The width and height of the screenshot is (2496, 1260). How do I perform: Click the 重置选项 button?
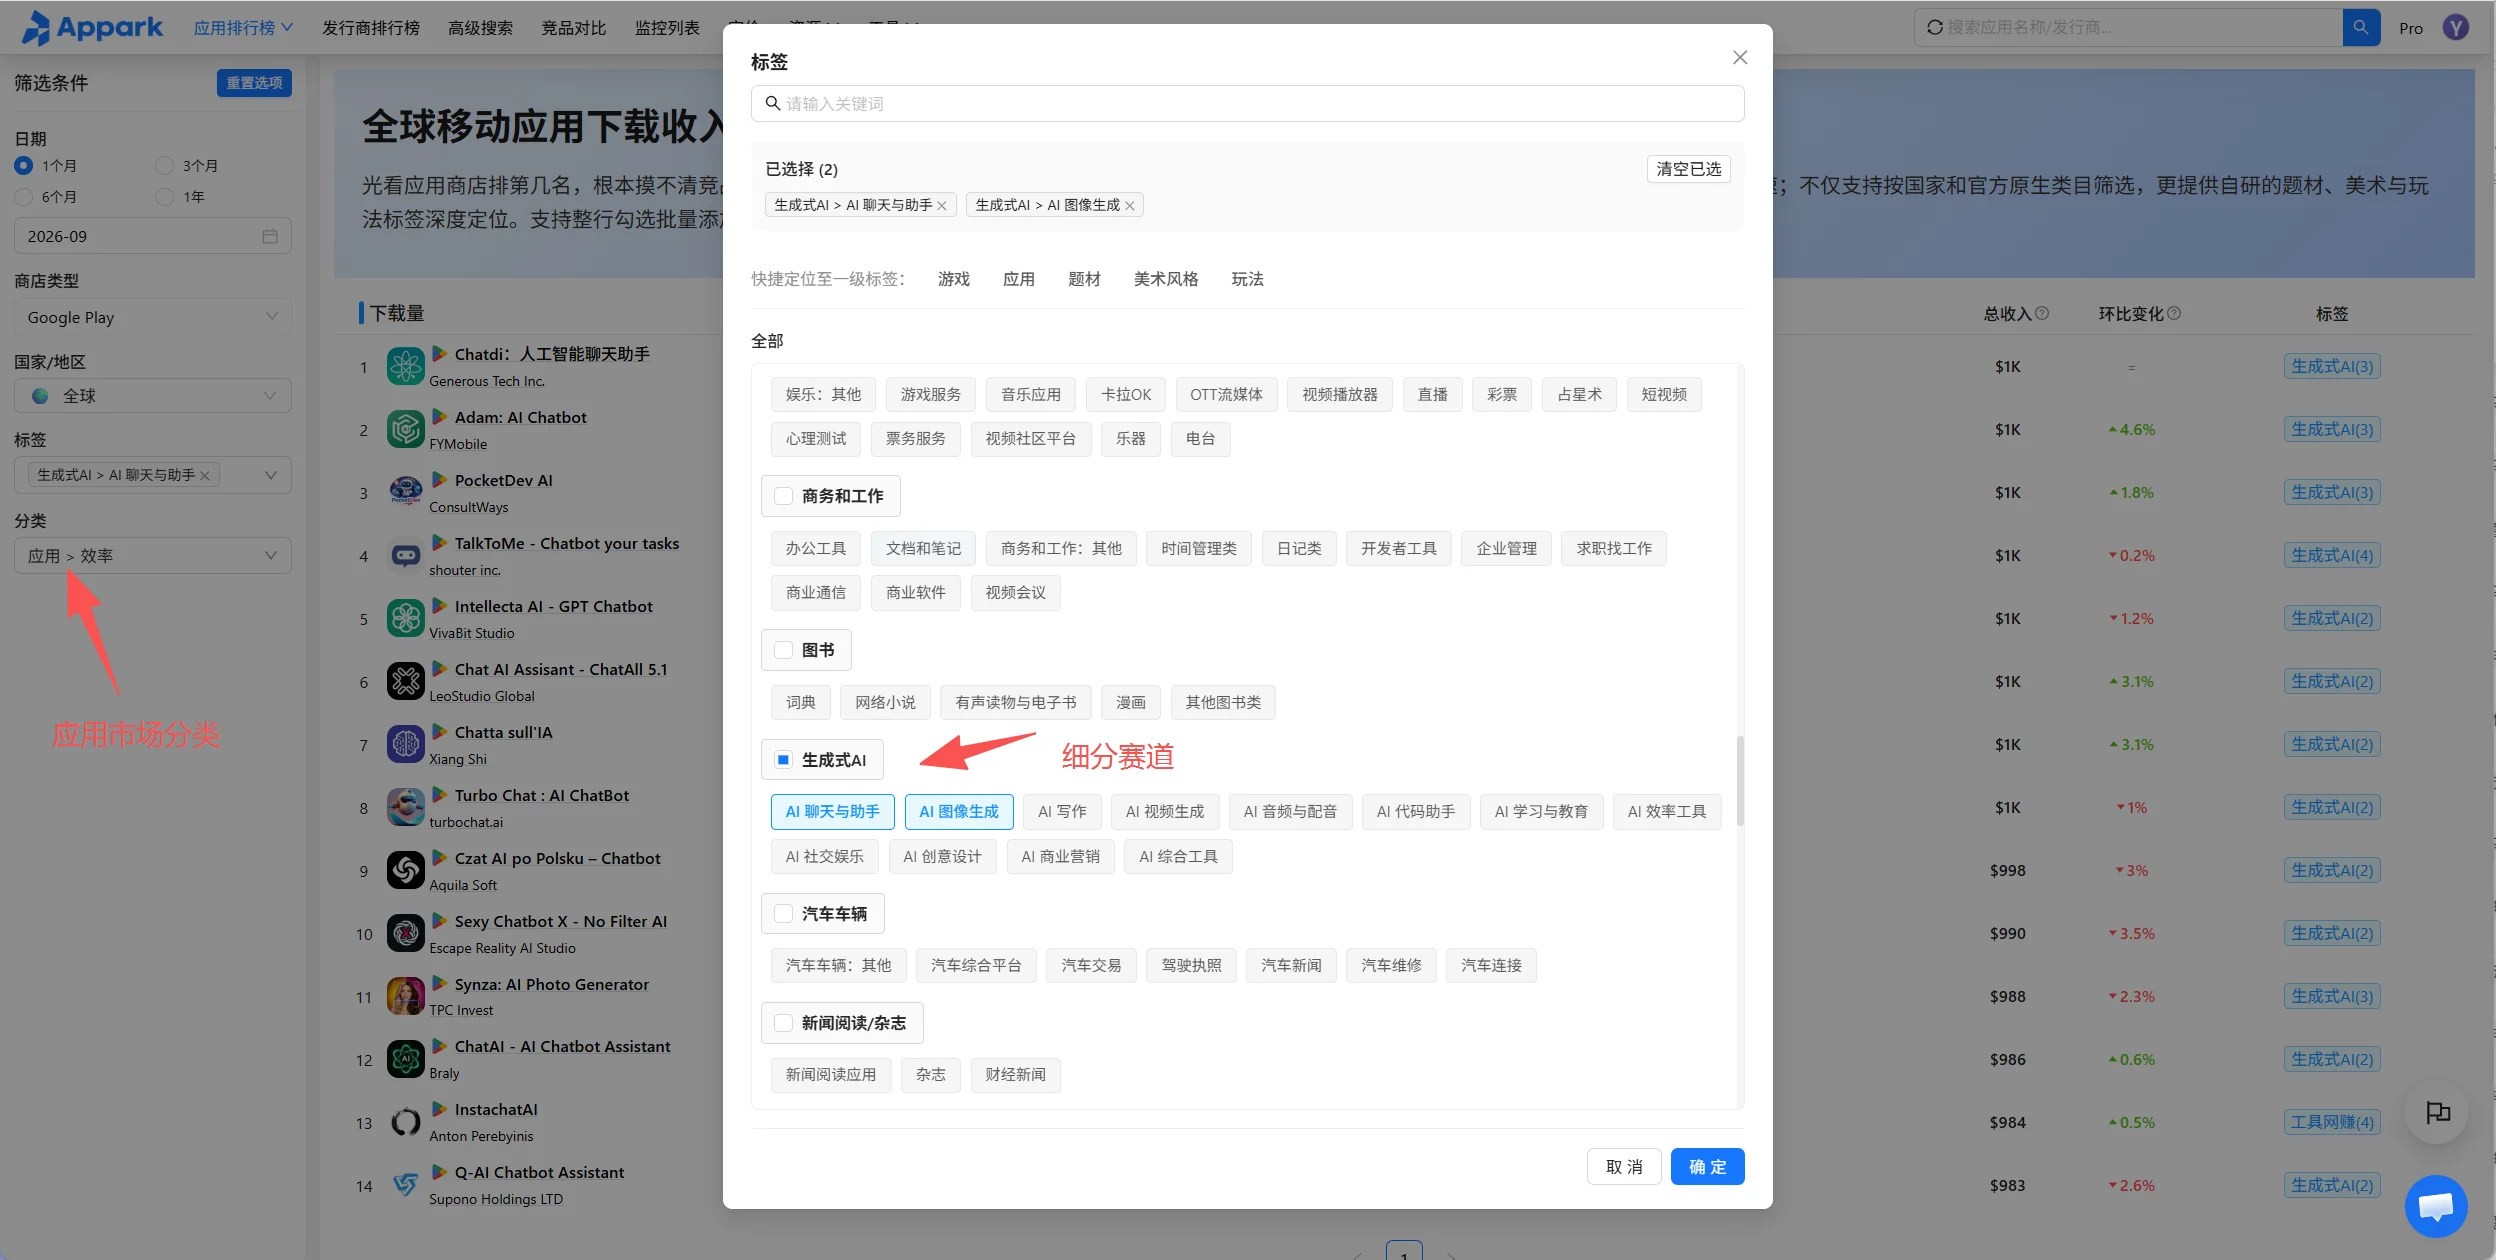click(254, 83)
